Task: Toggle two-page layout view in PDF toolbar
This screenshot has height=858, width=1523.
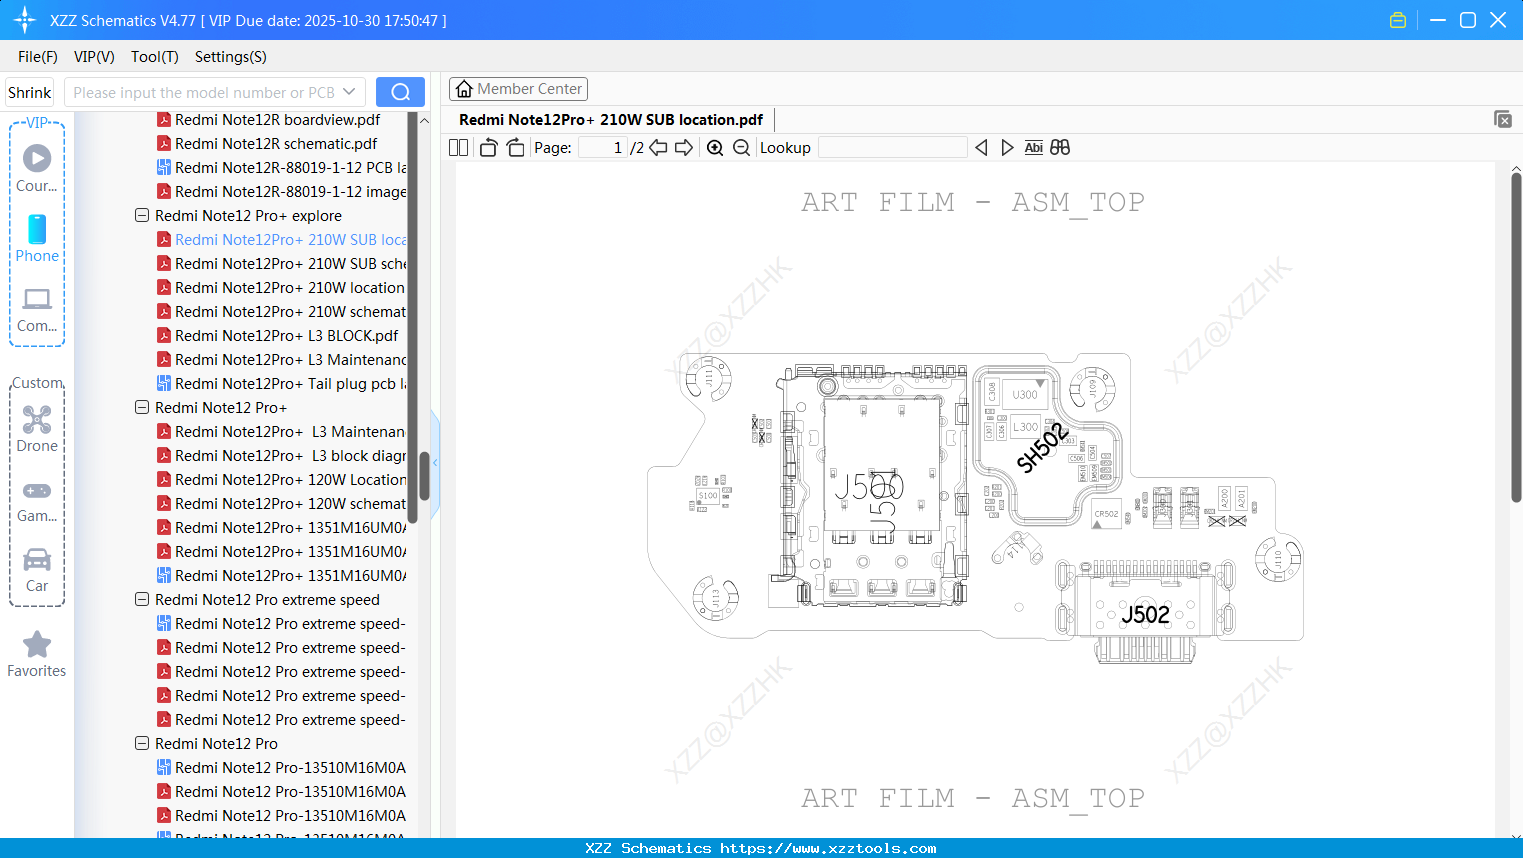Action: coord(459,148)
